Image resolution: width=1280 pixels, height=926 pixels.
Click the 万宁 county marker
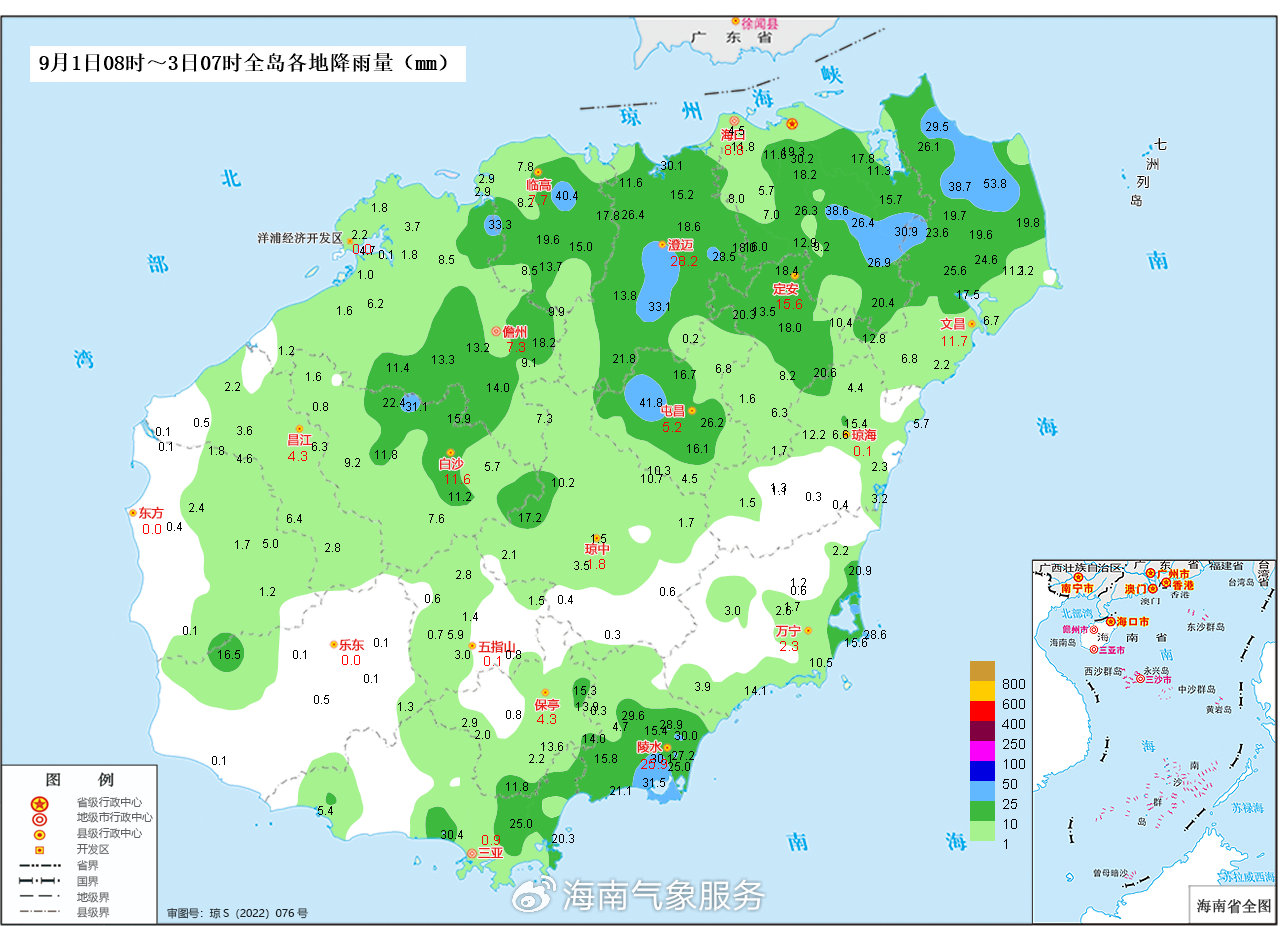[x=807, y=631]
